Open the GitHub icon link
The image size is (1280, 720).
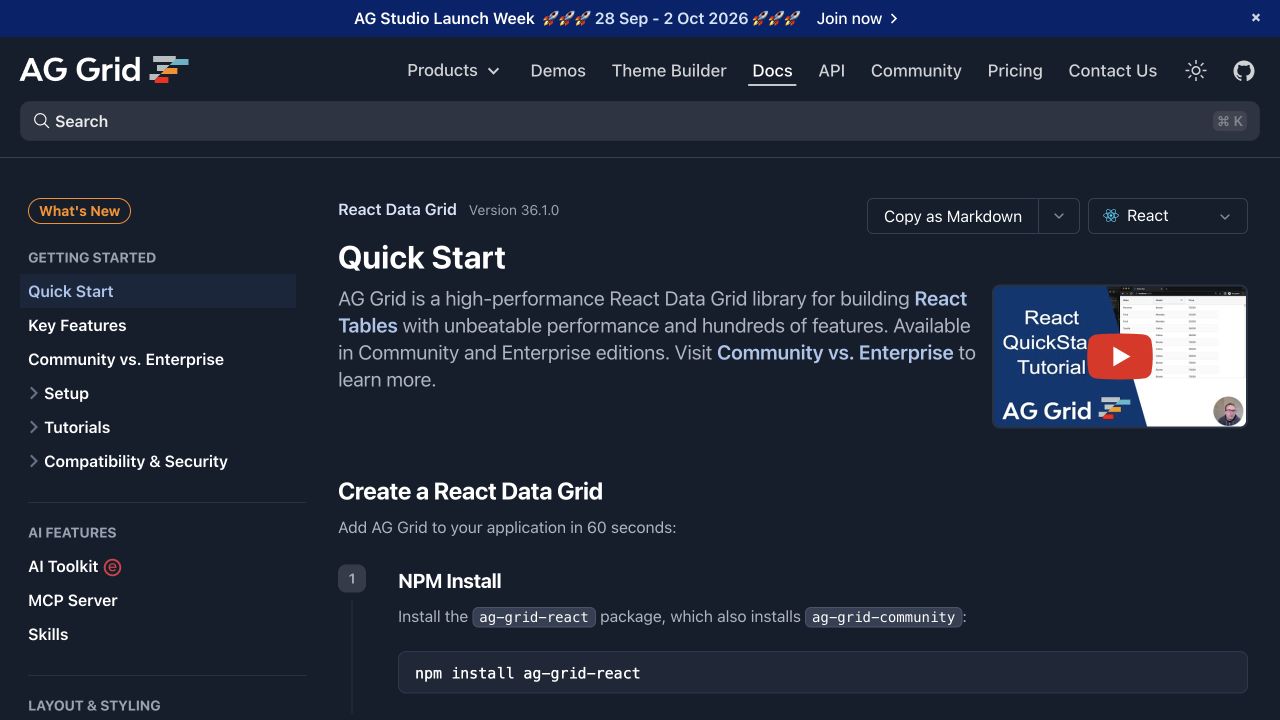click(x=1244, y=70)
